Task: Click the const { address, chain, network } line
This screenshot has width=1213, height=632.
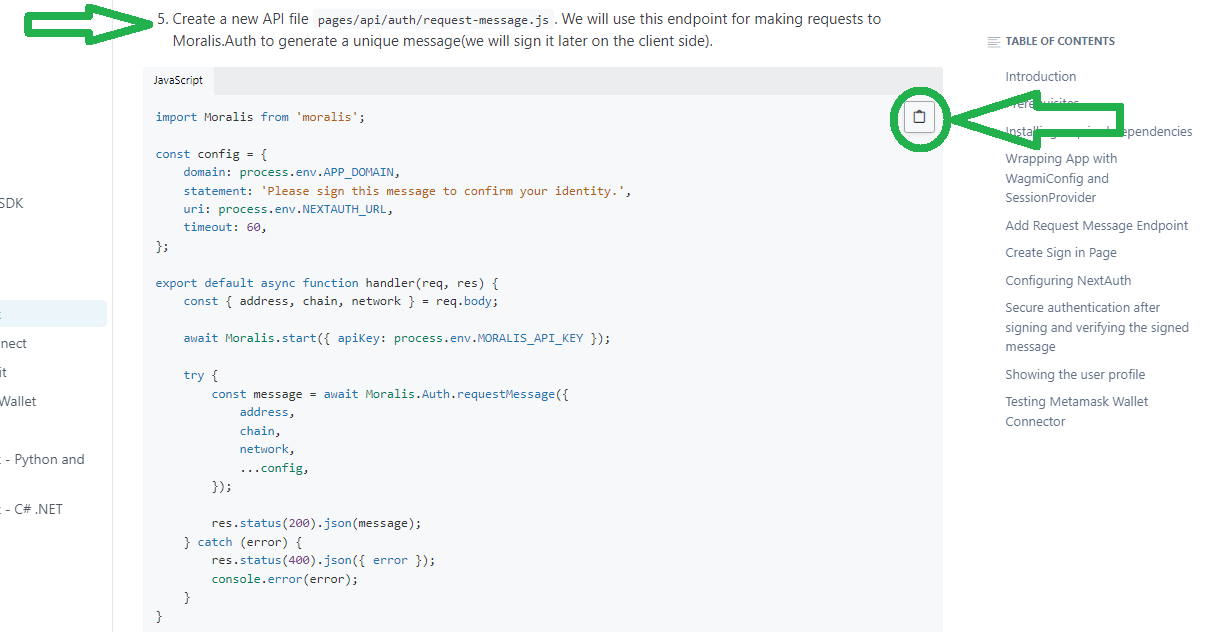Action: click(x=340, y=301)
